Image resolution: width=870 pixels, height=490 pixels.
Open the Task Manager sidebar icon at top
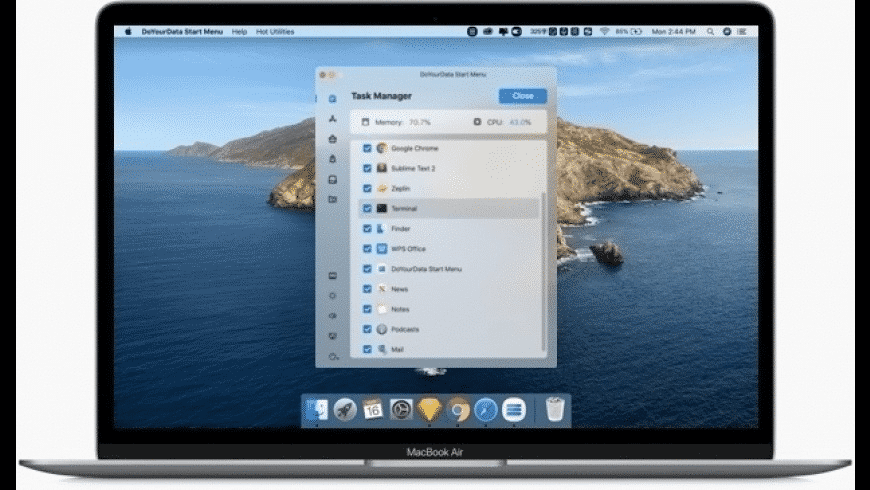(332, 99)
